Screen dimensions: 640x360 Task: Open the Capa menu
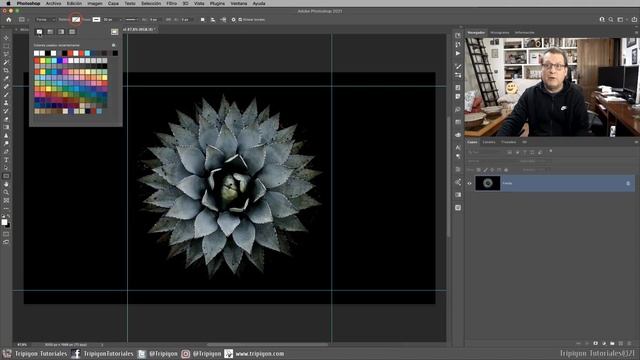(113, 3)
